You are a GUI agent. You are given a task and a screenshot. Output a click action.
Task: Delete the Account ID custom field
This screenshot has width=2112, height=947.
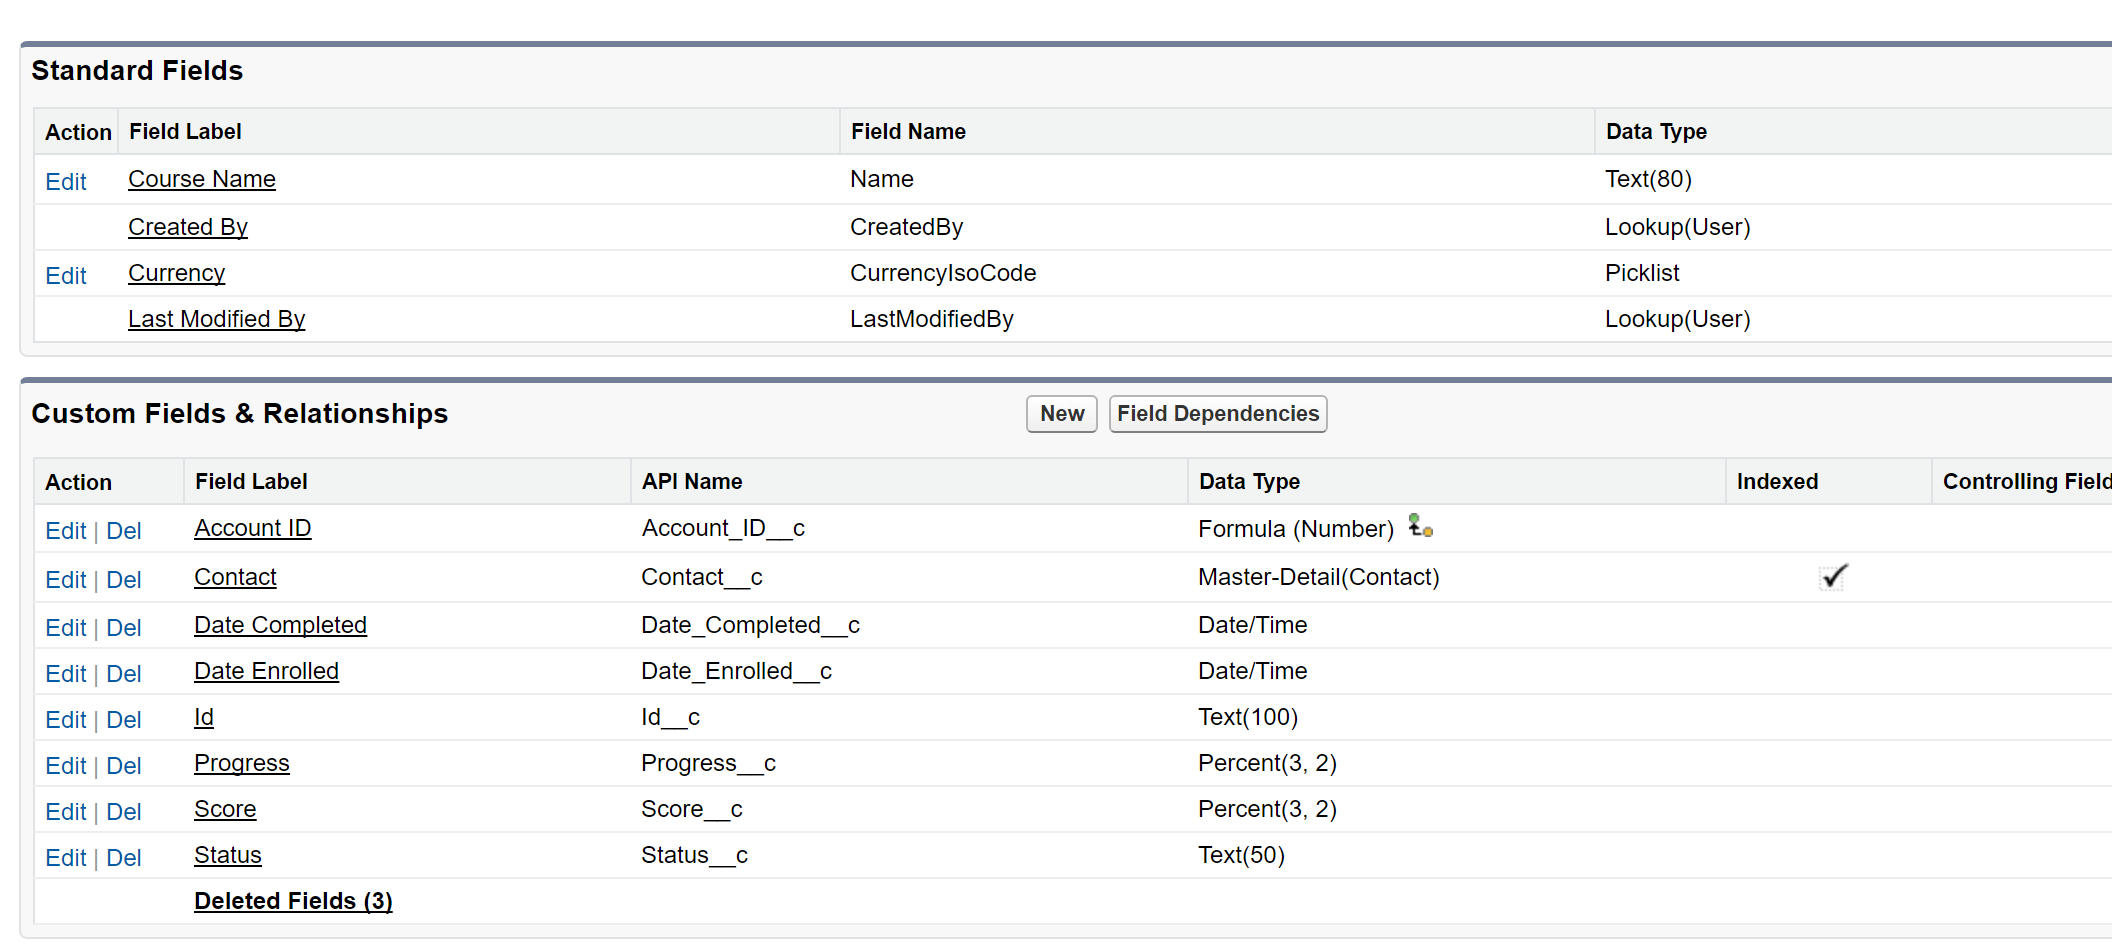click(x=124, y=531)
